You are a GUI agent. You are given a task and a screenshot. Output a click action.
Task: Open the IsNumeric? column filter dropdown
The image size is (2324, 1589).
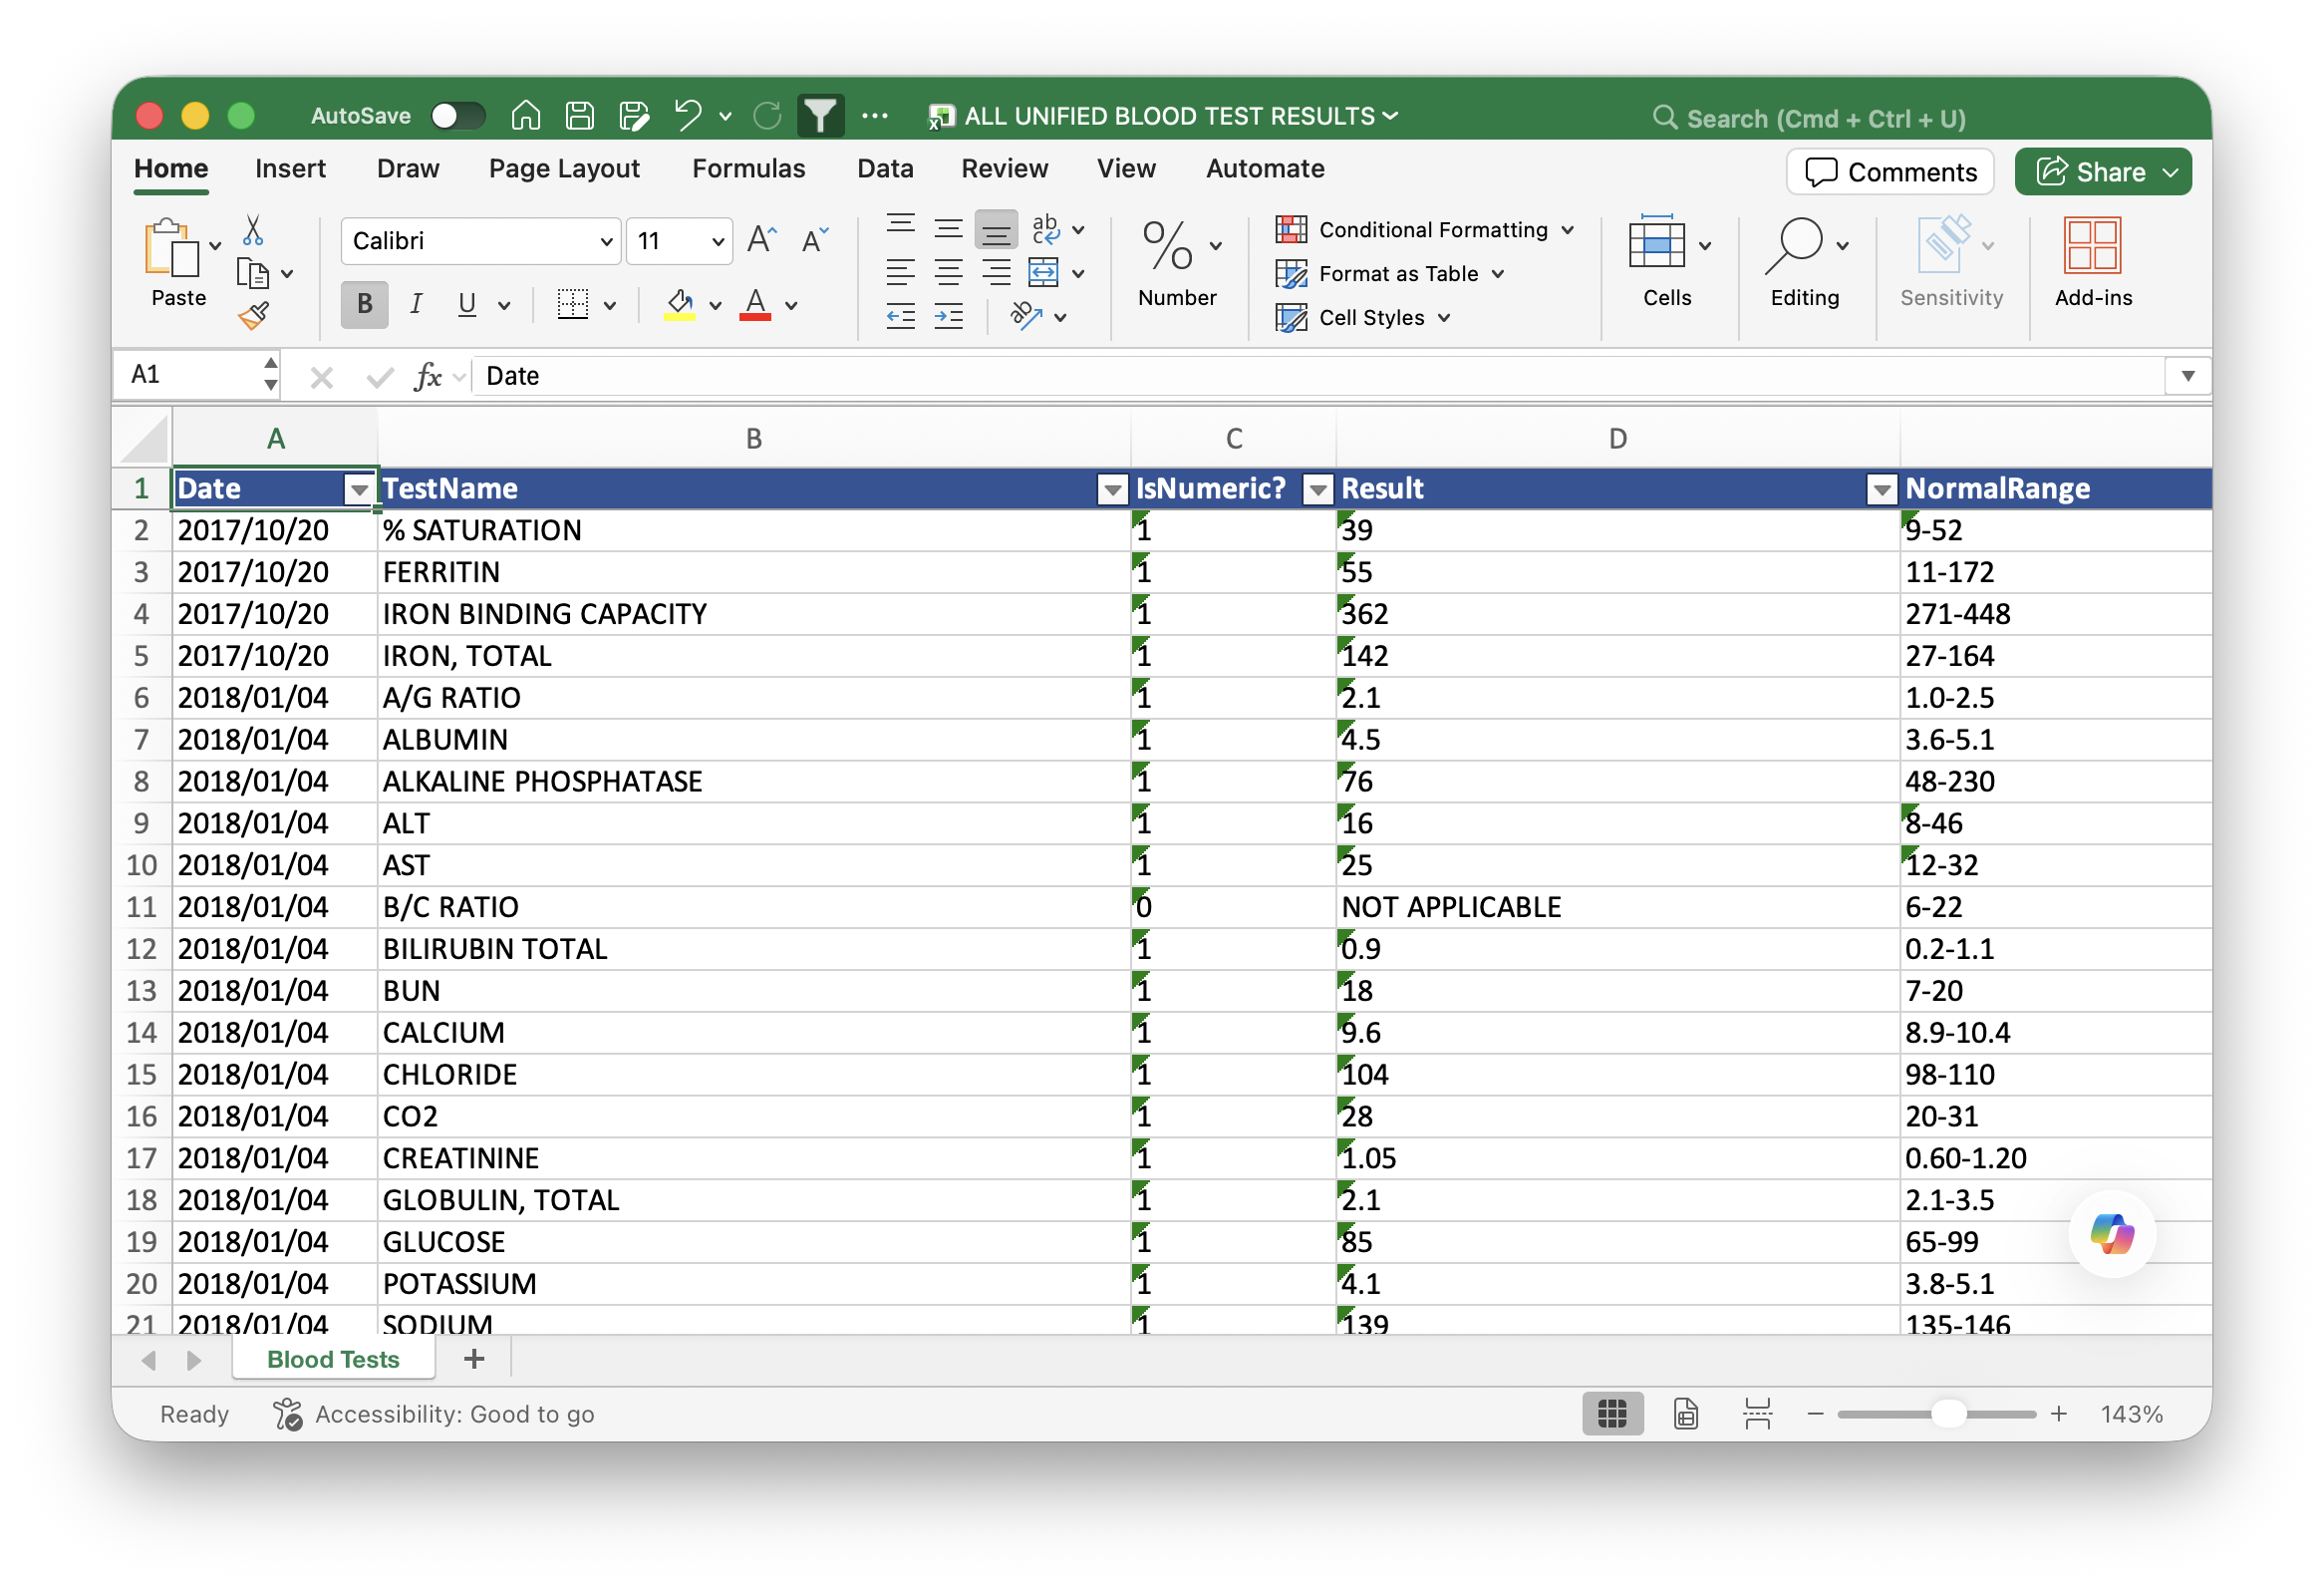pos(1319,489)
